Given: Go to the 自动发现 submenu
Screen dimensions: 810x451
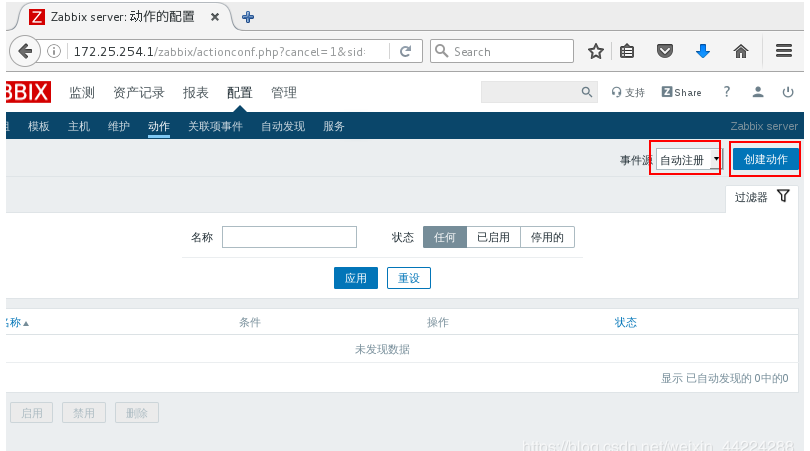Looking at the screenshot, I should [x=283, y=126].
